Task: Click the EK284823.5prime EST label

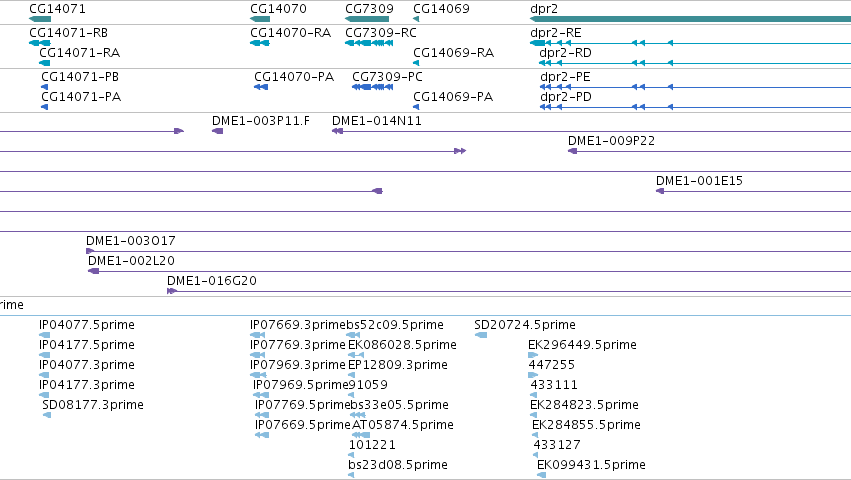Action: pos(585,405)
